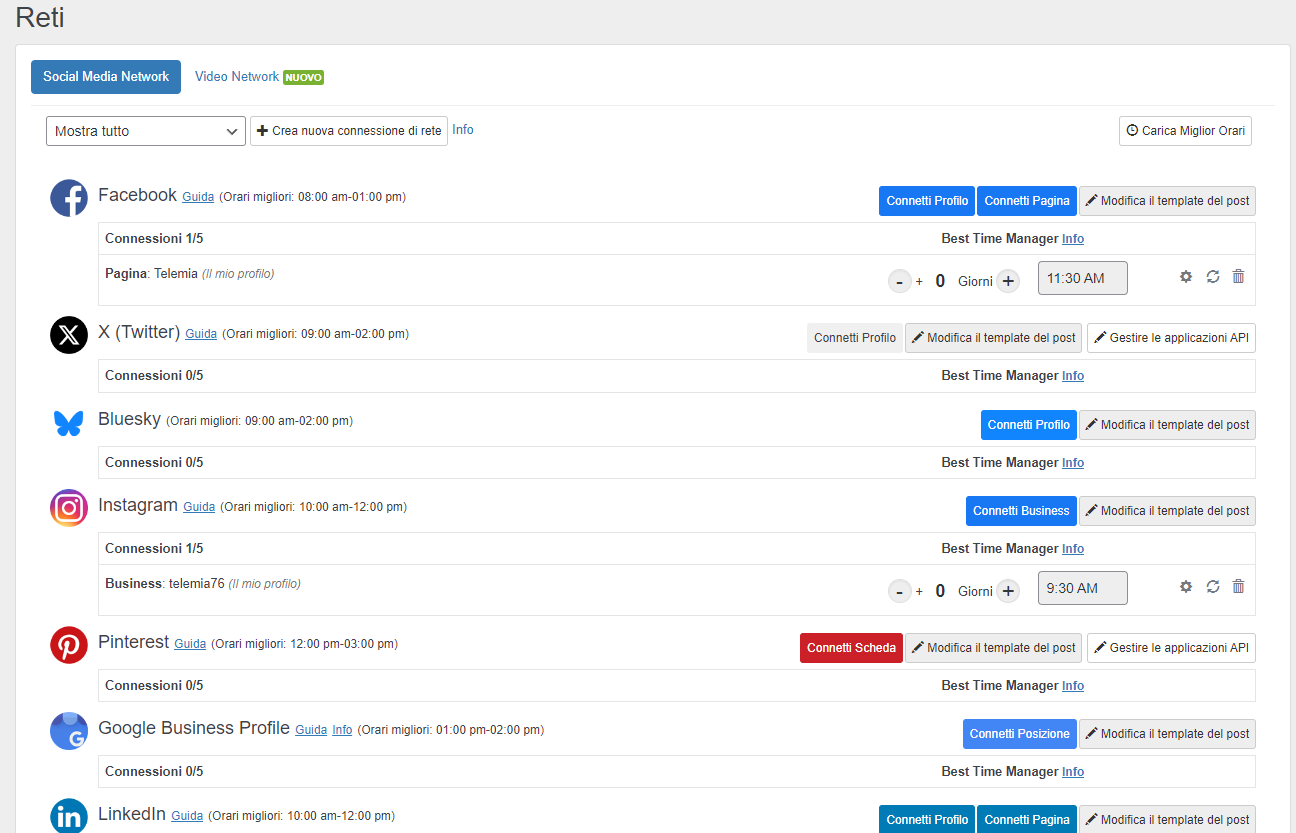Open the Google Business Profile Guida link
The width and height of the screenshot is (1296, 833).
tap(311, 730)
